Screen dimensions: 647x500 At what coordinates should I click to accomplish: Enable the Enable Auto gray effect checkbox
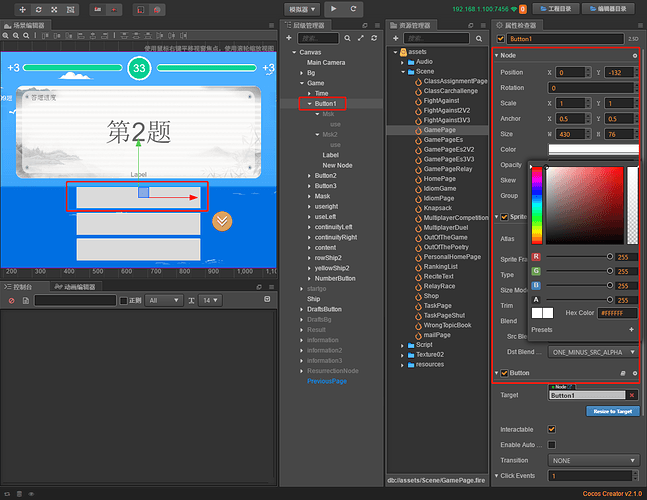[x=552, y=445]
